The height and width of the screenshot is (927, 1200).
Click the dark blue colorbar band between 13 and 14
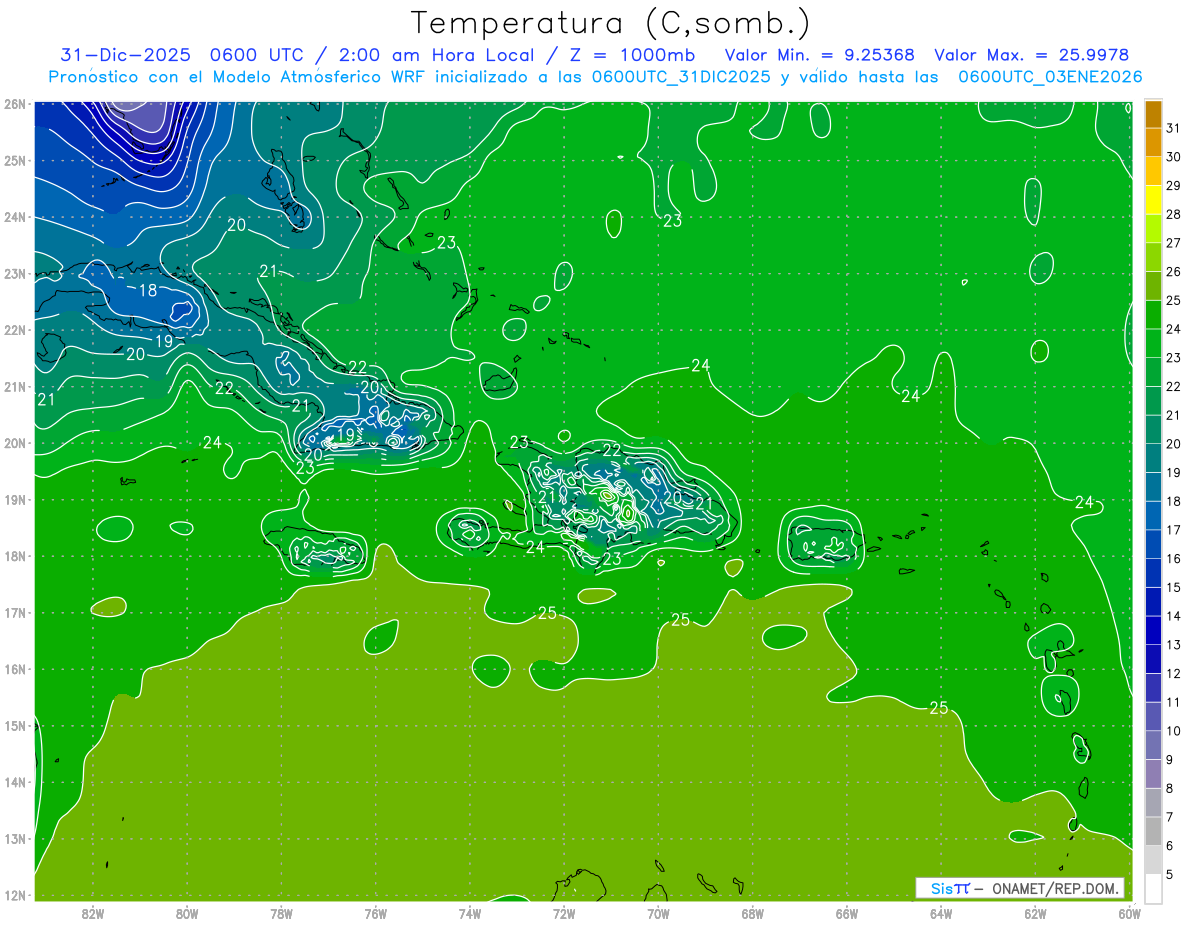(1153, 631)
